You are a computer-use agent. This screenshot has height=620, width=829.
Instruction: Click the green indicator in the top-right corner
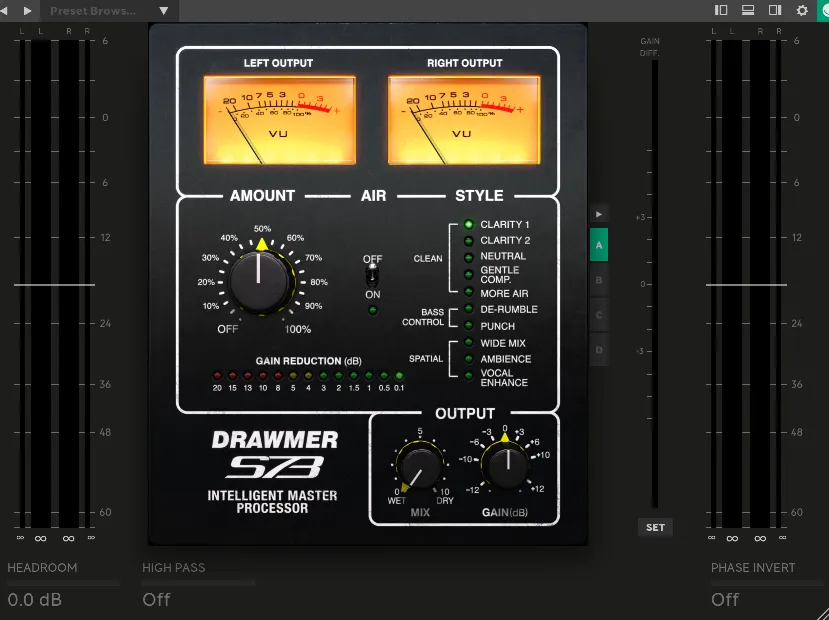824,11
